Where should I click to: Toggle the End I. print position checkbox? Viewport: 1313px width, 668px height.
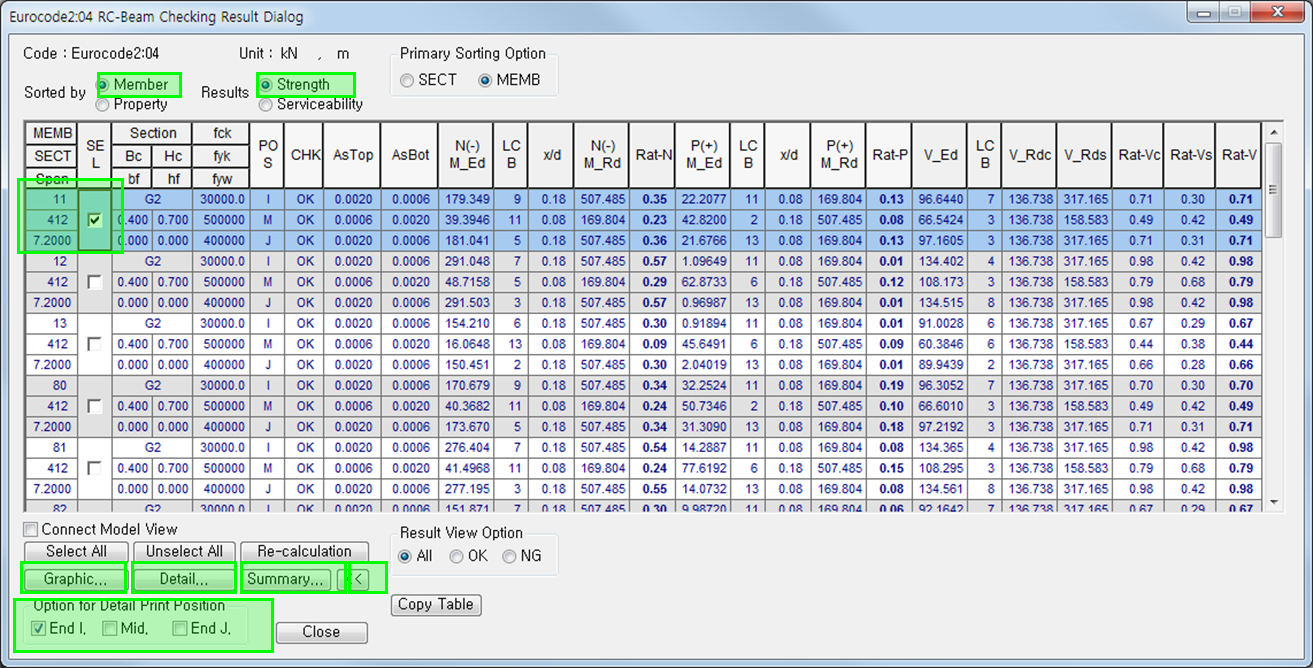(x=39, y=628)
